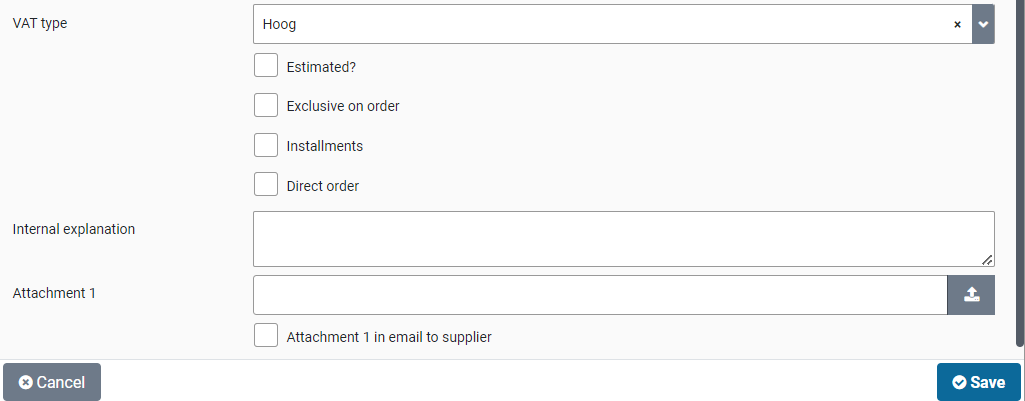This screenshot has height=401, width=1025.
Task: Click the upload icon for Attachment 1
Action: pos(971,295)
